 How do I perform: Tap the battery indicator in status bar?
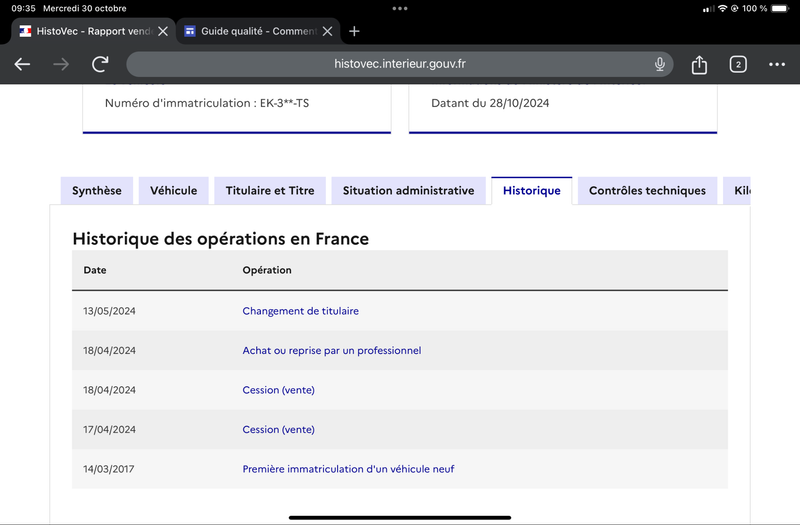pos(781,8)
